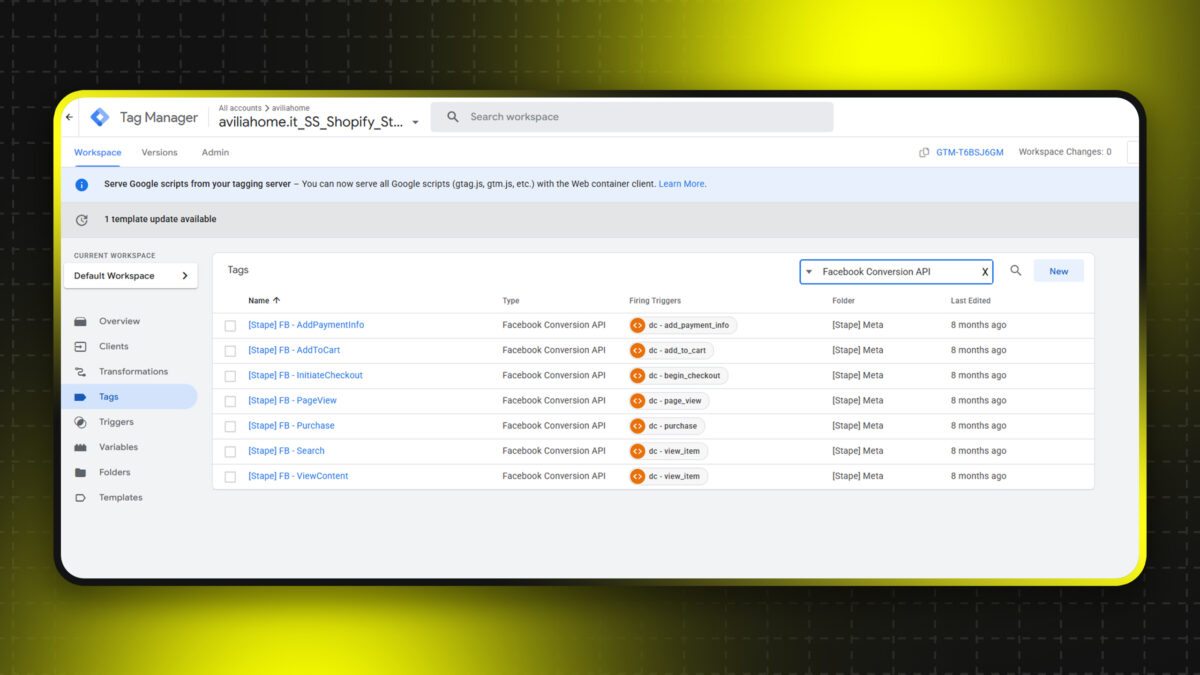Click the Tag Manager logo icon
Viewport: 1200px width, 675px height.
point(100,117)
